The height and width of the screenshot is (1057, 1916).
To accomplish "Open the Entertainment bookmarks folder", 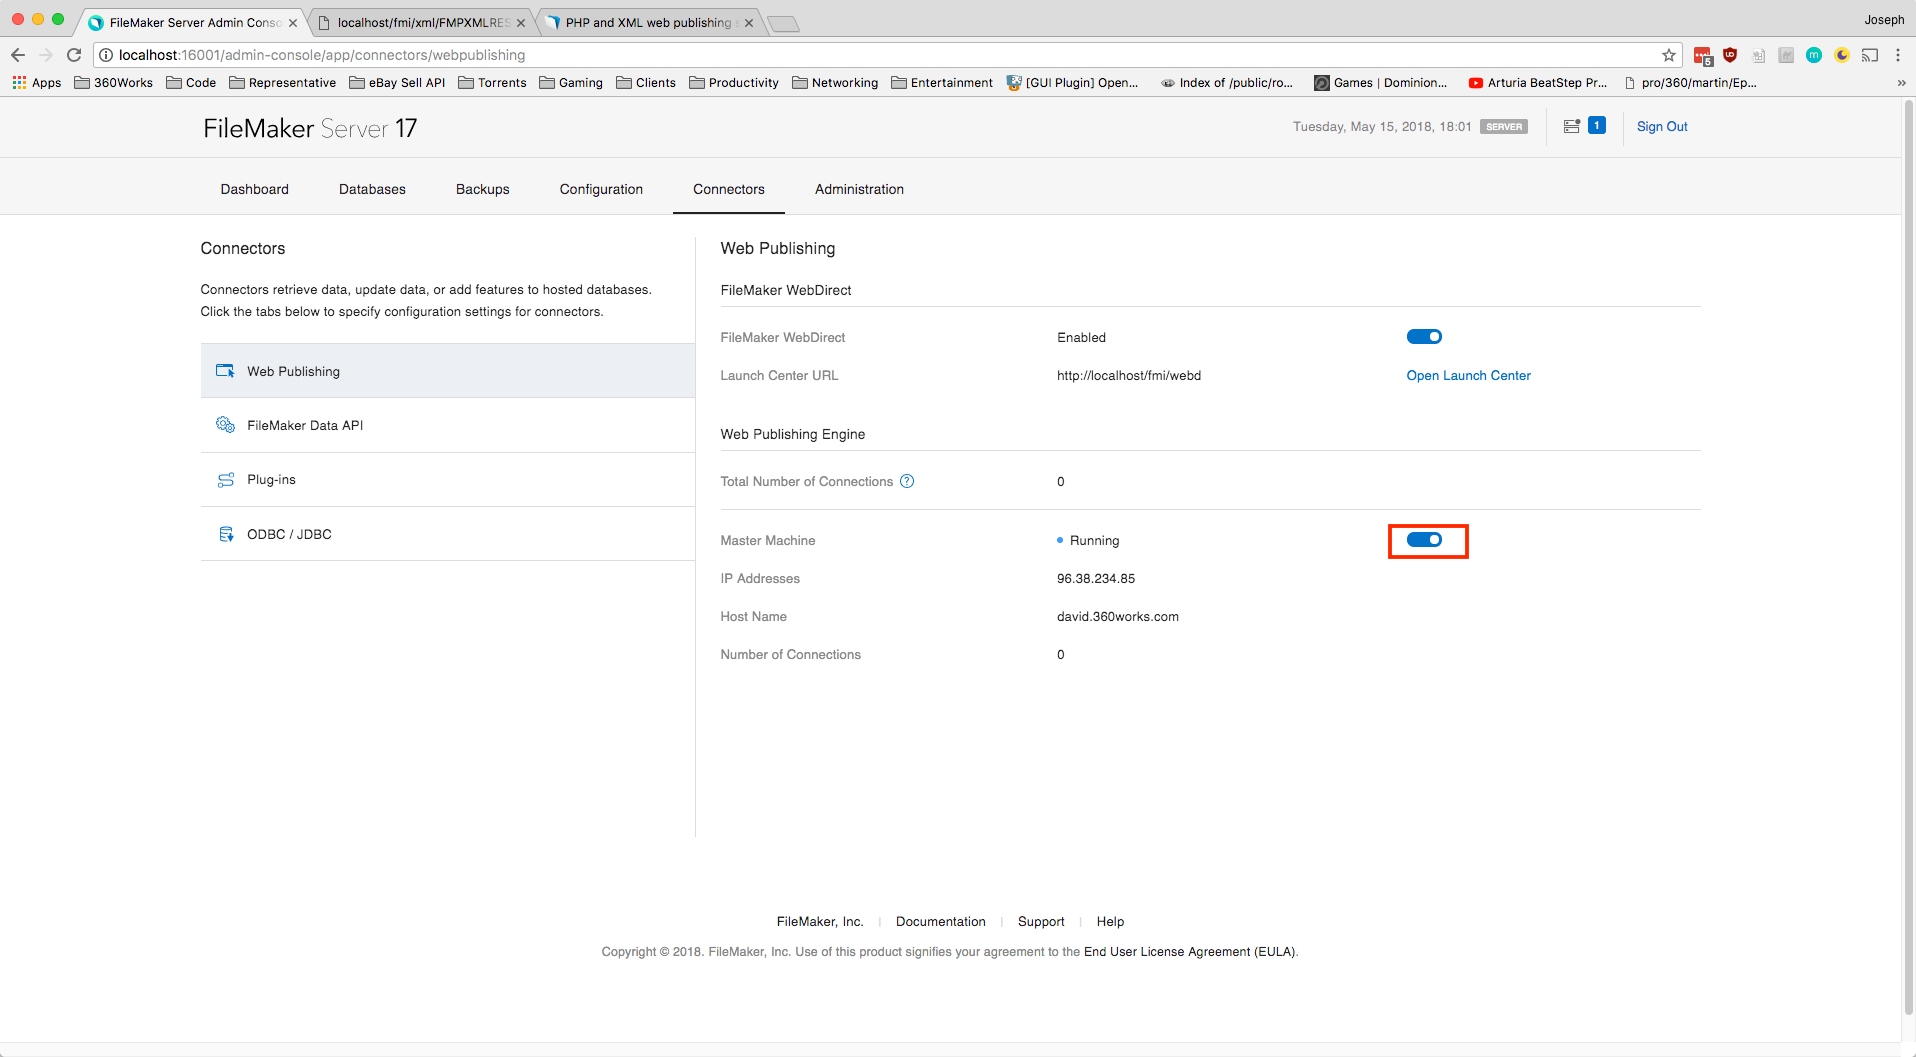I will coord(942,83).
